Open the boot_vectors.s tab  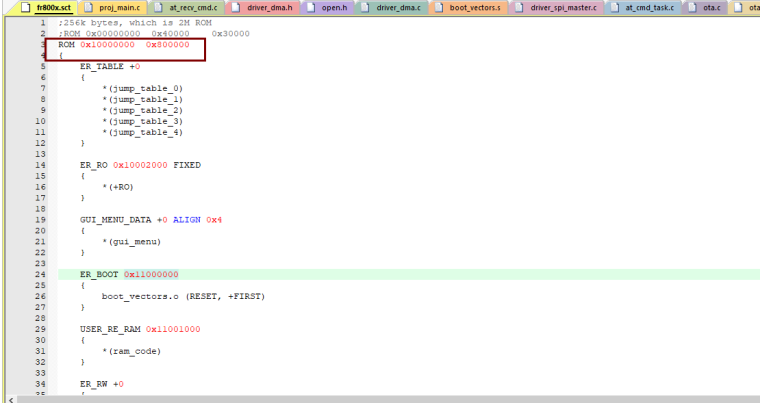tap(468, 7)
